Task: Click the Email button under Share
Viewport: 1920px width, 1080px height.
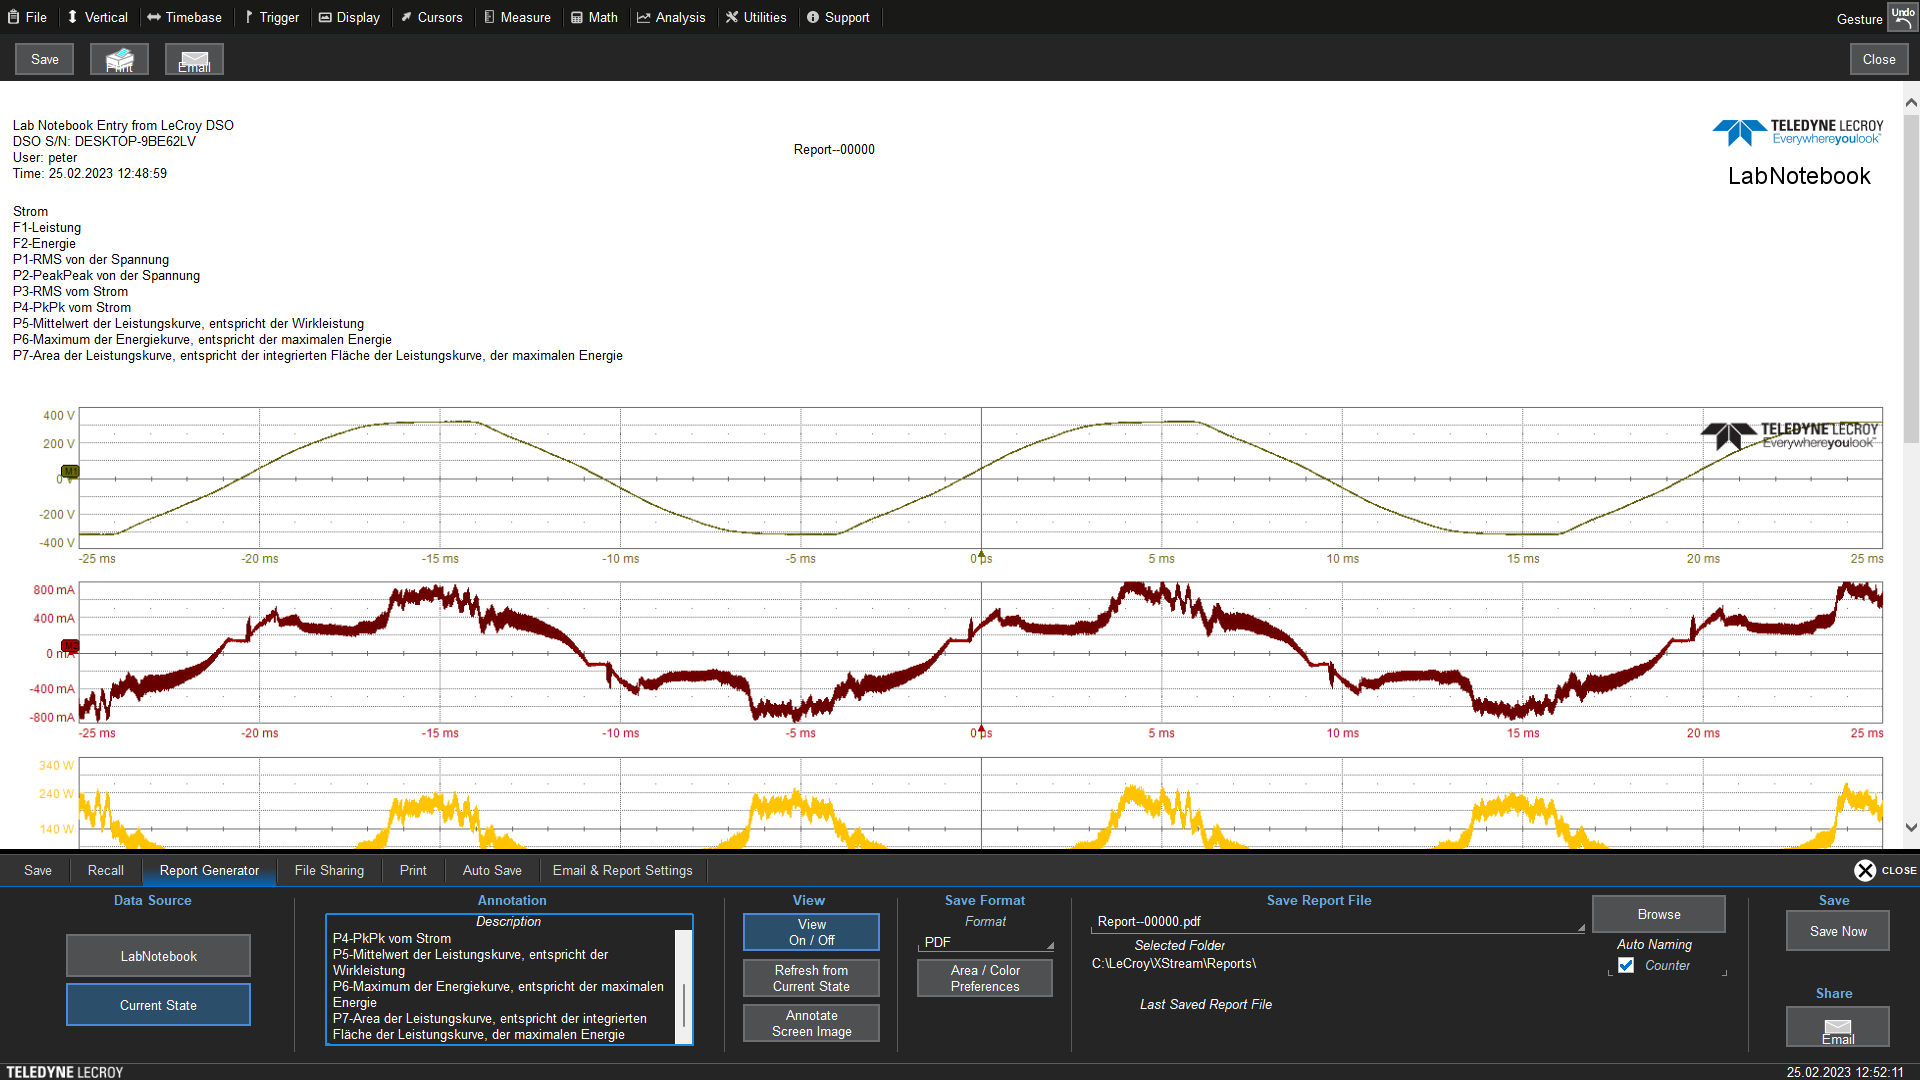Action: pyautogui.click(x=1837, y=1027)
